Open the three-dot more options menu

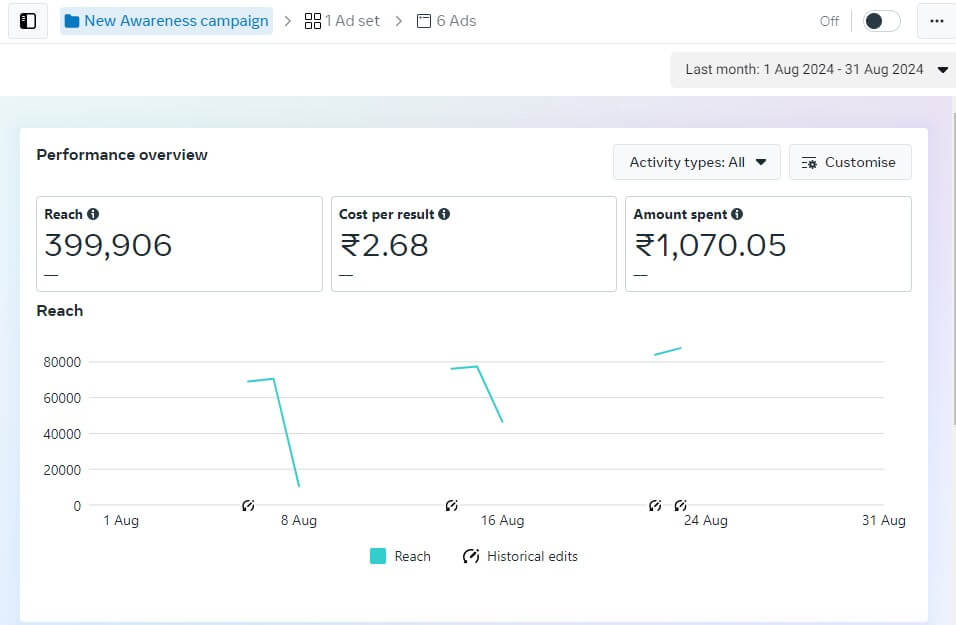click(936, 21)
